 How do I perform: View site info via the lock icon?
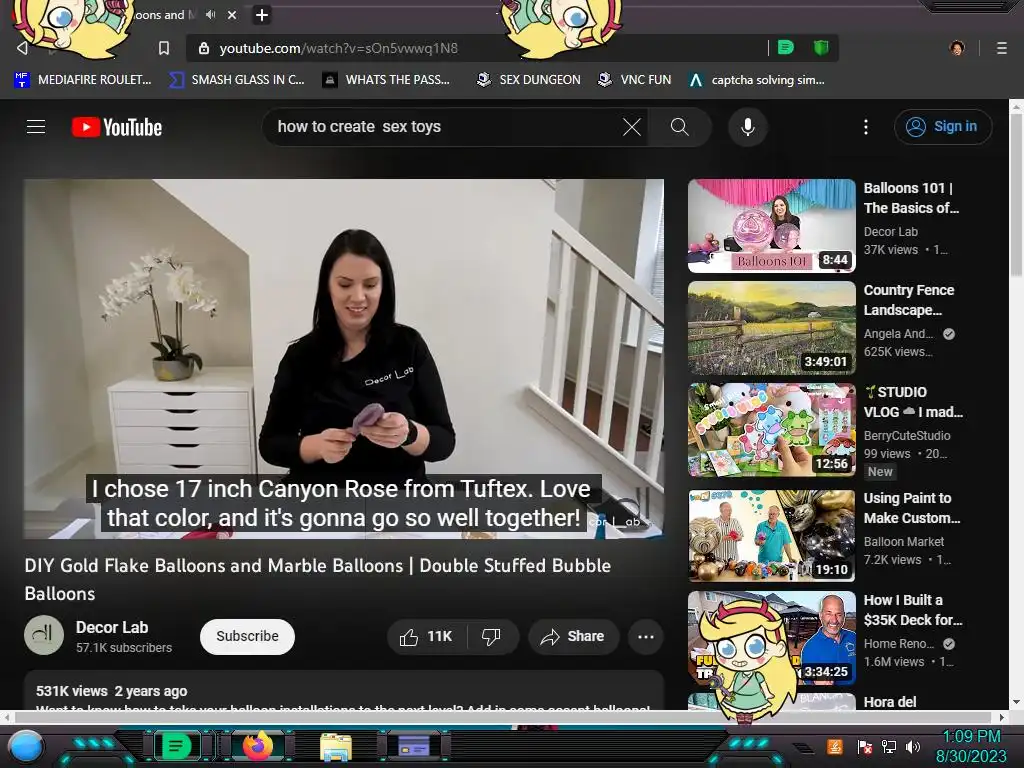point(204,48)
